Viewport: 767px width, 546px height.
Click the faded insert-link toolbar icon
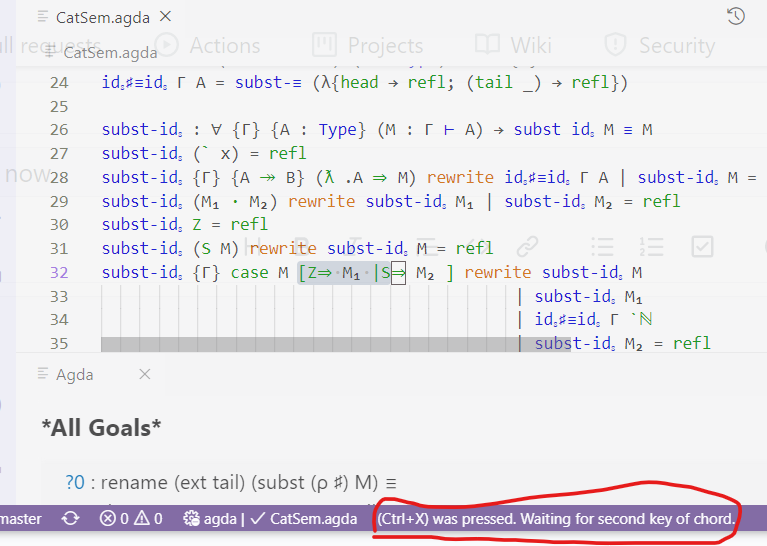(528, 247)
